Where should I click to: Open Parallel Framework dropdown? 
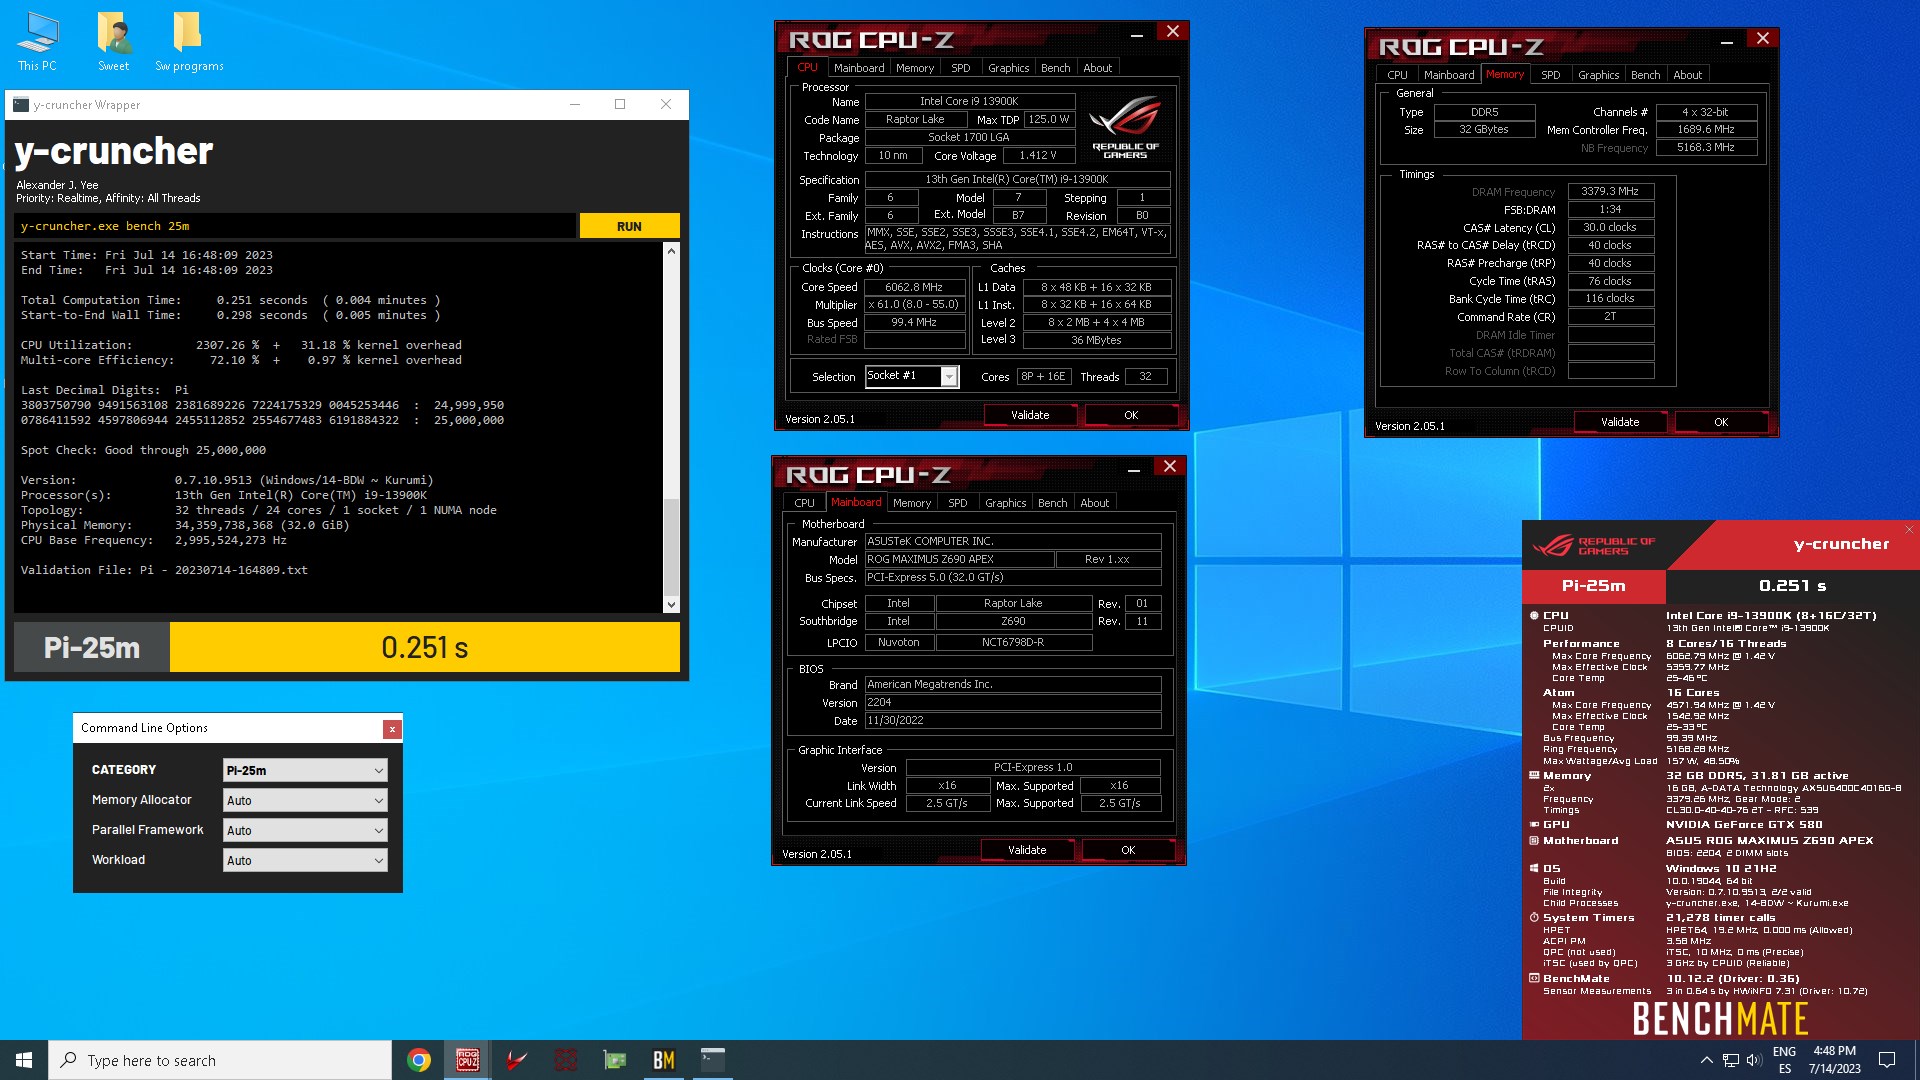click(305, 830)
